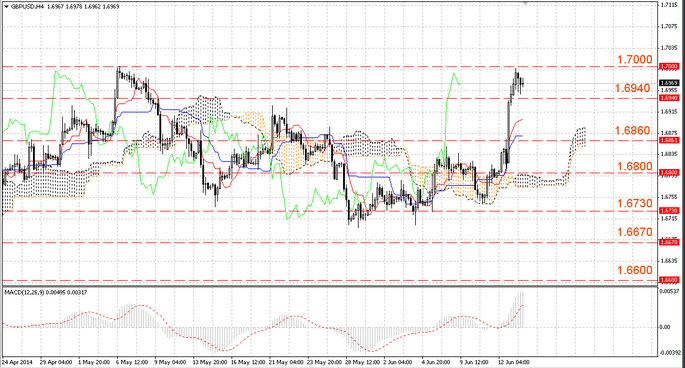Viewport: 685px width, 368px height.
Task: Click the 1.6755 price axis value
Action: [x=669, y=197]
